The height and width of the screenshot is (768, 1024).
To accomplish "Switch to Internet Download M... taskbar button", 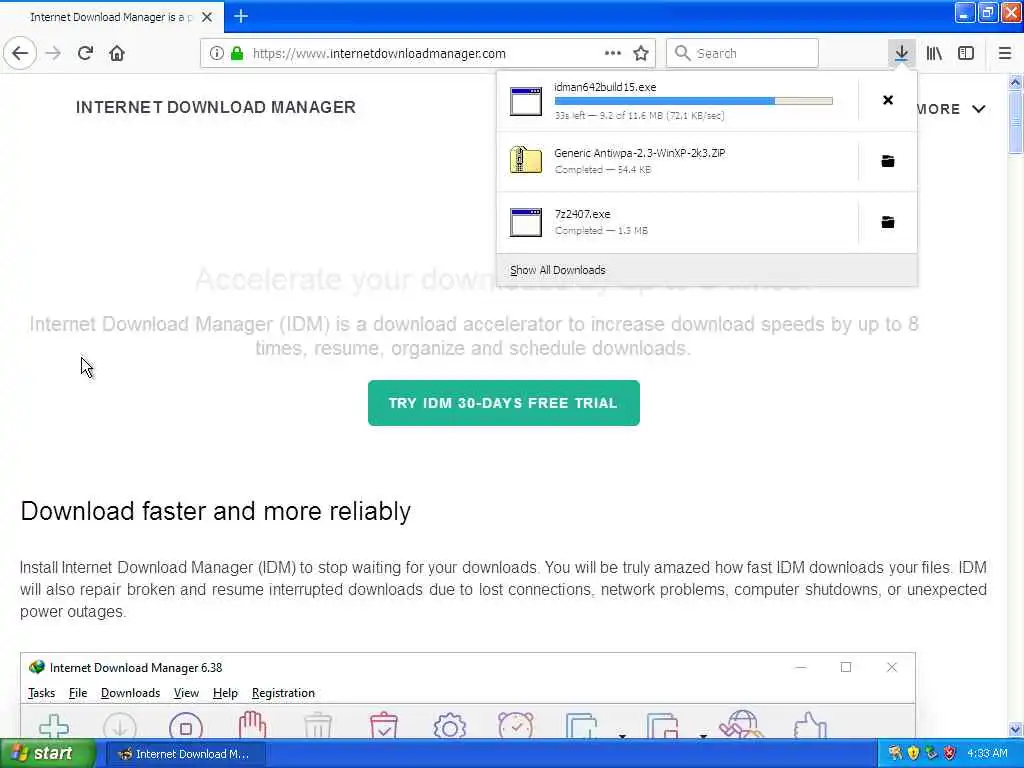I will coord(186,754).
